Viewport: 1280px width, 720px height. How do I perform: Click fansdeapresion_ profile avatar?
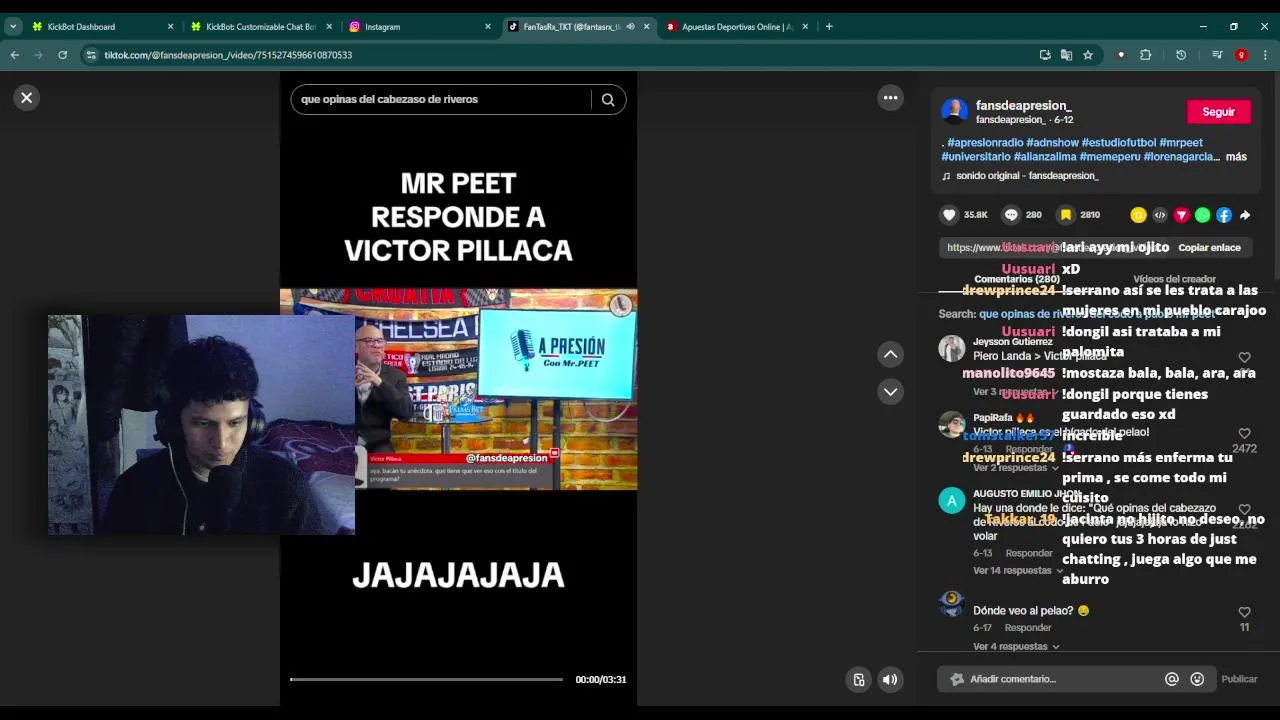[954, 112]
